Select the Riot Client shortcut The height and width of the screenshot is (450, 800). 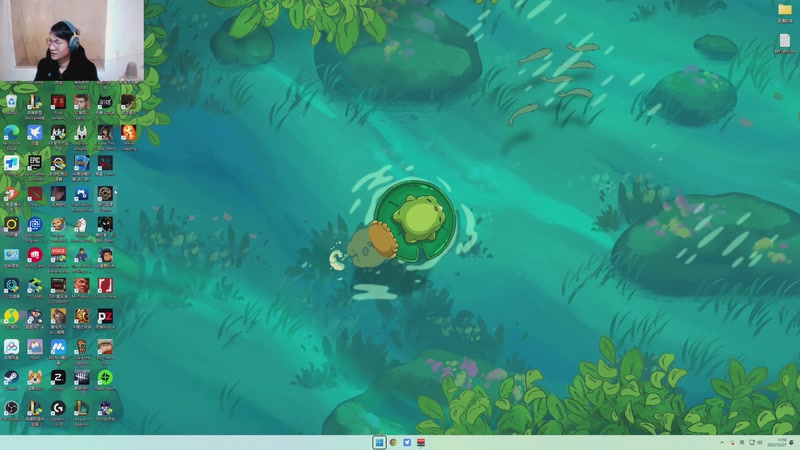point(35,255)
